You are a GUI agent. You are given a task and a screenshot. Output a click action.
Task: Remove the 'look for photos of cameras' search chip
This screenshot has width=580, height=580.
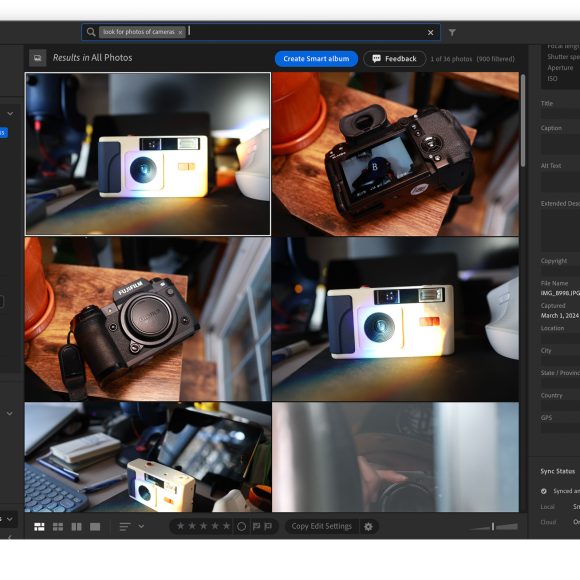(180, 33)
